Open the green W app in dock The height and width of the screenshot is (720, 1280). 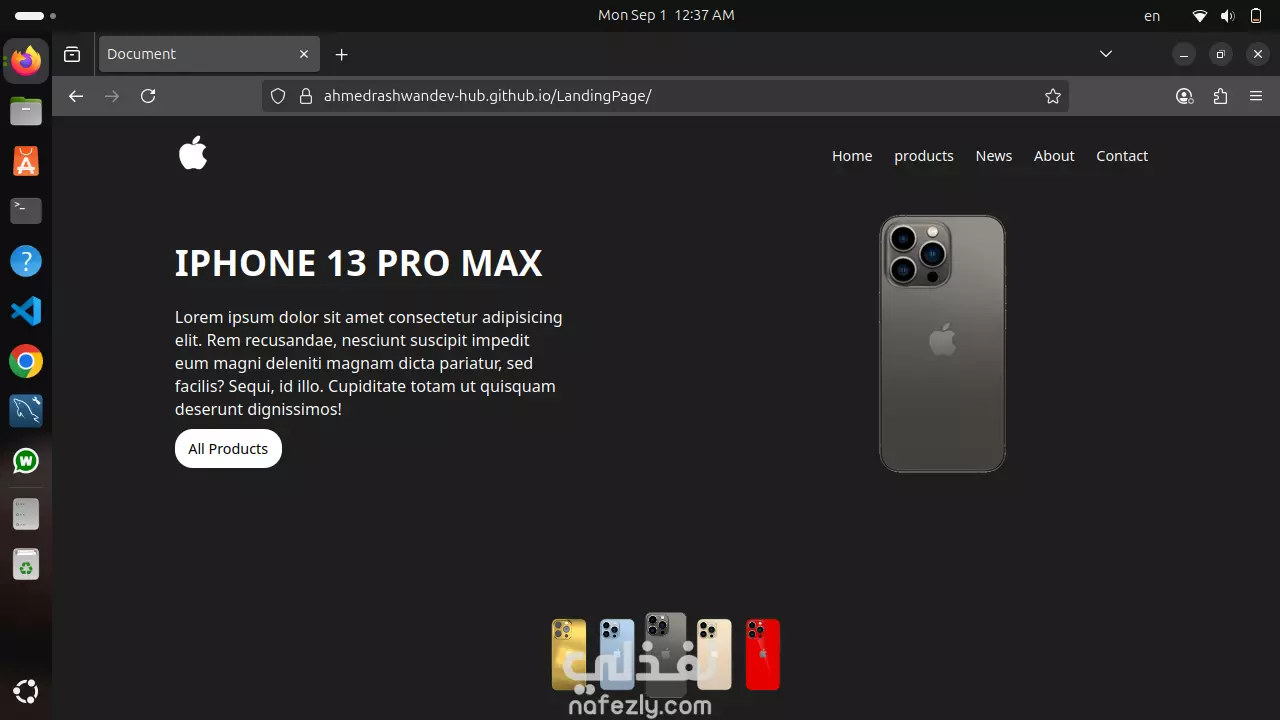[26, 461]
